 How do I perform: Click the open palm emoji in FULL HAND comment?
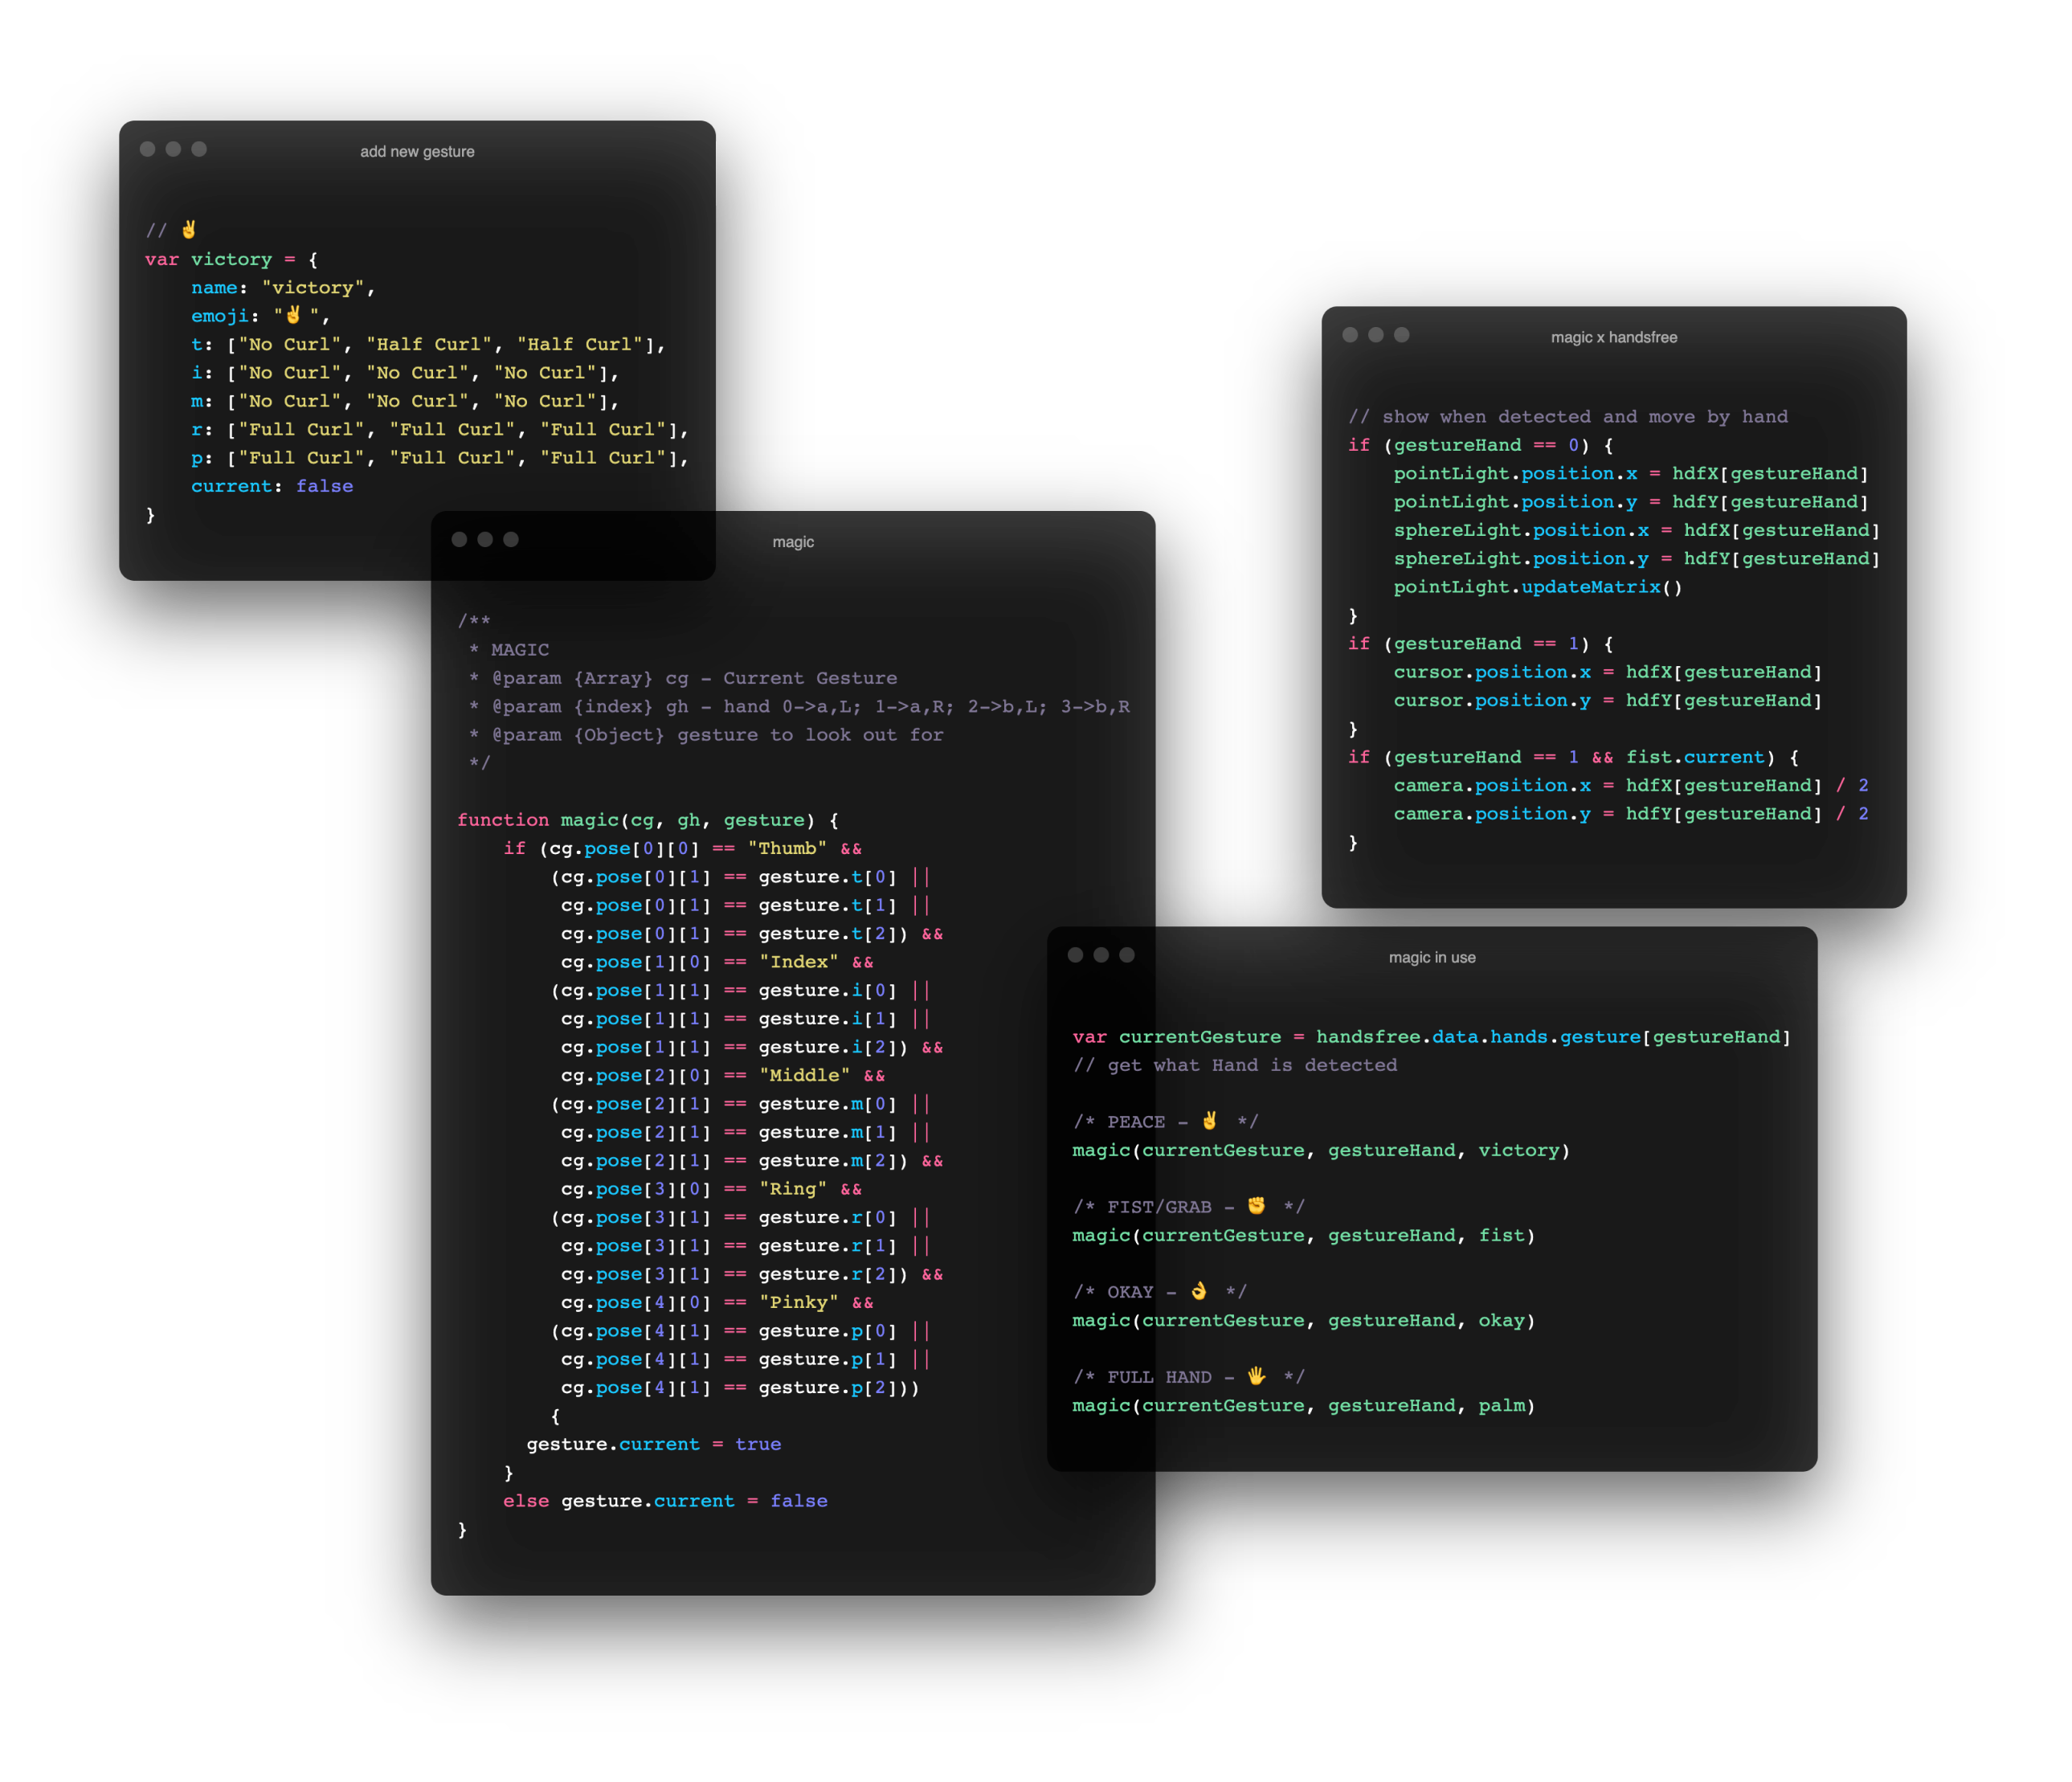click(1256, 1376)
